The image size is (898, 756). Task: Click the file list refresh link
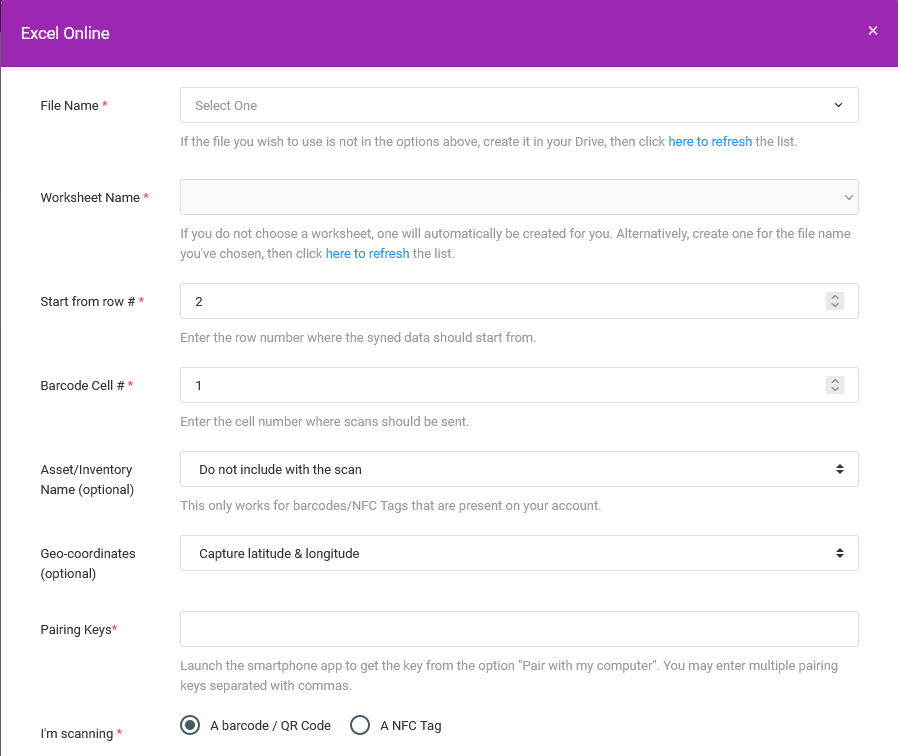pyautogui.click(x=710, y=141)
